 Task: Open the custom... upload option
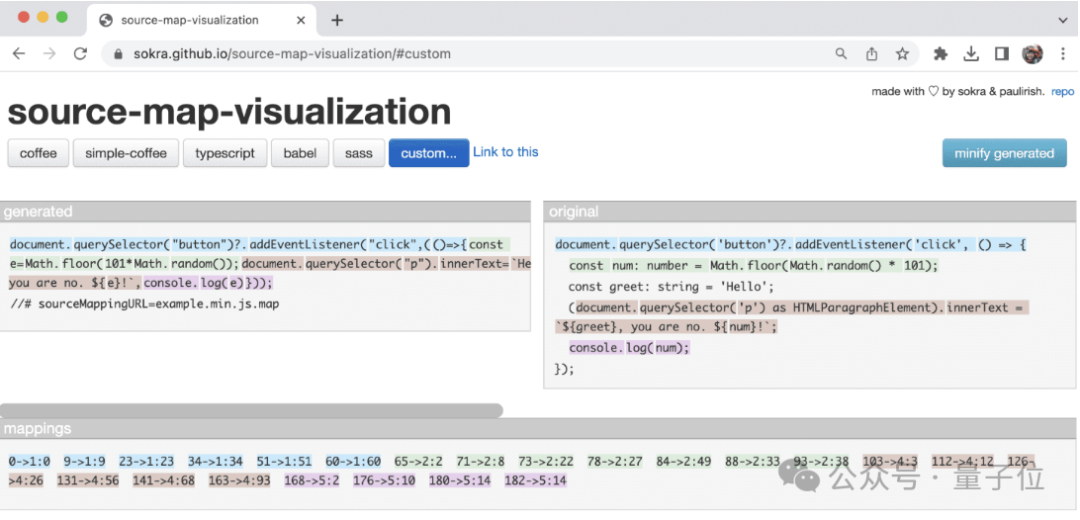point(428,153)
